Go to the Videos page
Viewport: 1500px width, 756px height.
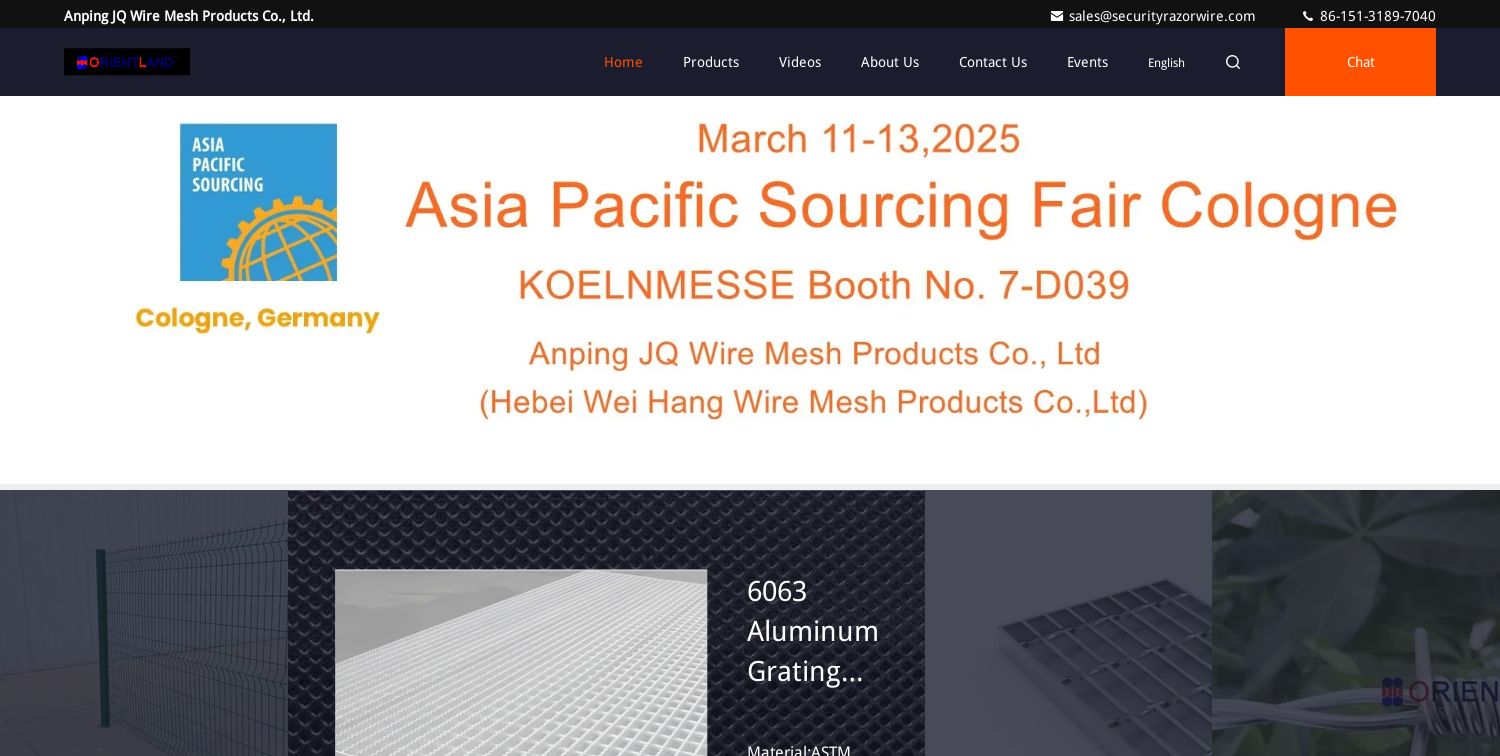pos(800,62)
